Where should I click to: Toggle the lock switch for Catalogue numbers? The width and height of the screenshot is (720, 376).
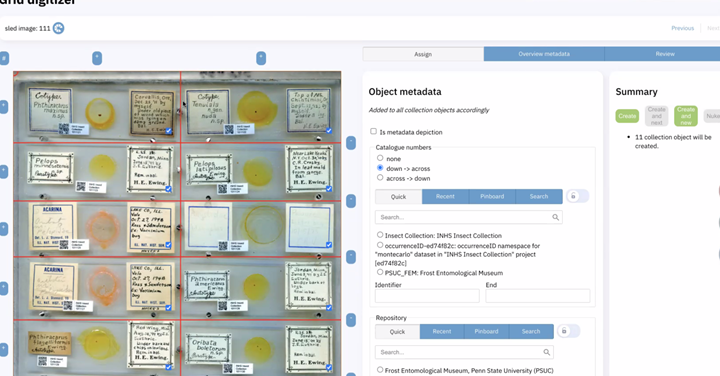point(577,196)
